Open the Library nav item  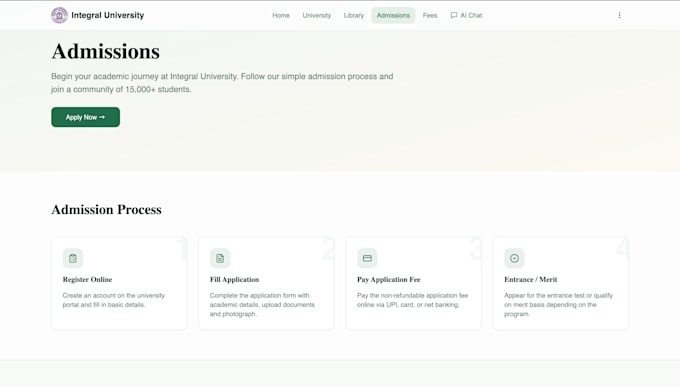point(354,15)
